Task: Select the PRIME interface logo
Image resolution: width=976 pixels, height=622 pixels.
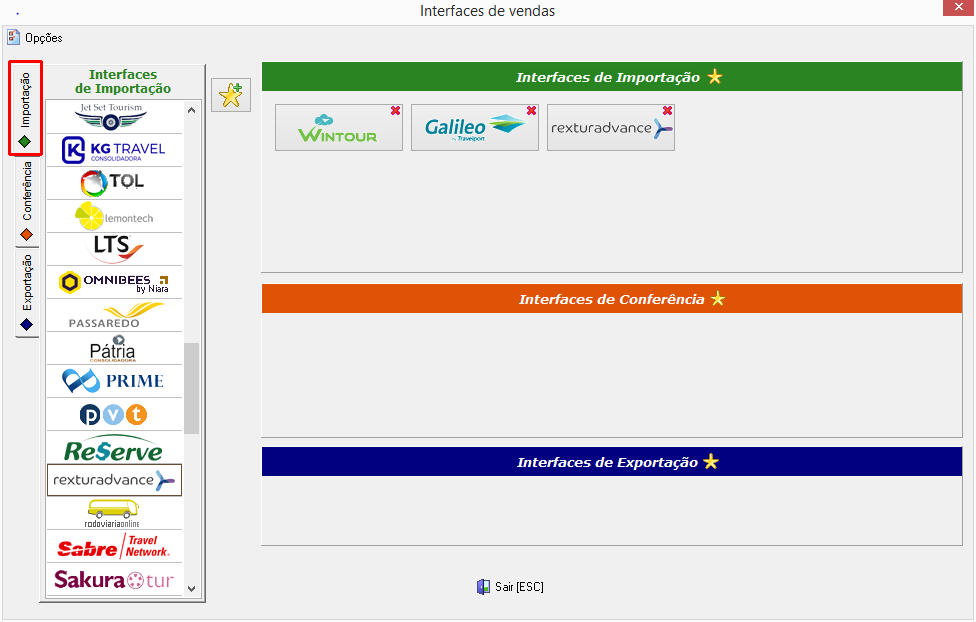Action: 115,381
